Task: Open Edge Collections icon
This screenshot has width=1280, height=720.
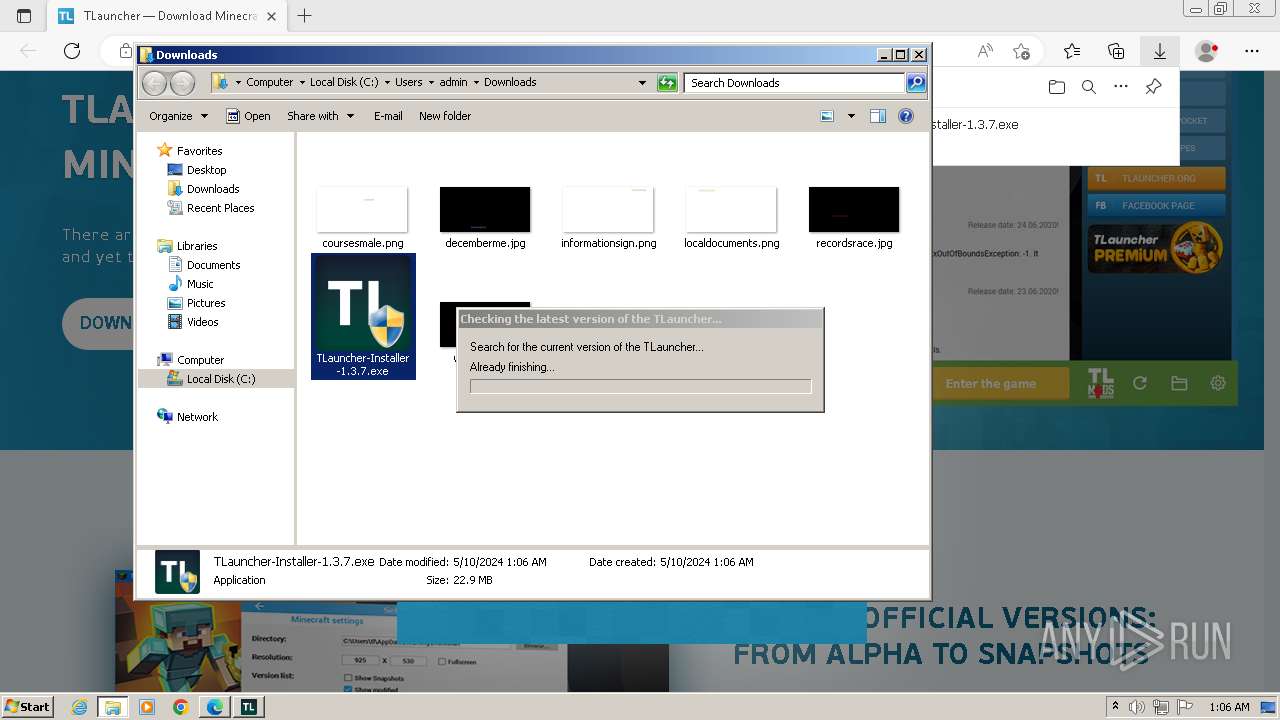Action: point(1116,51)
